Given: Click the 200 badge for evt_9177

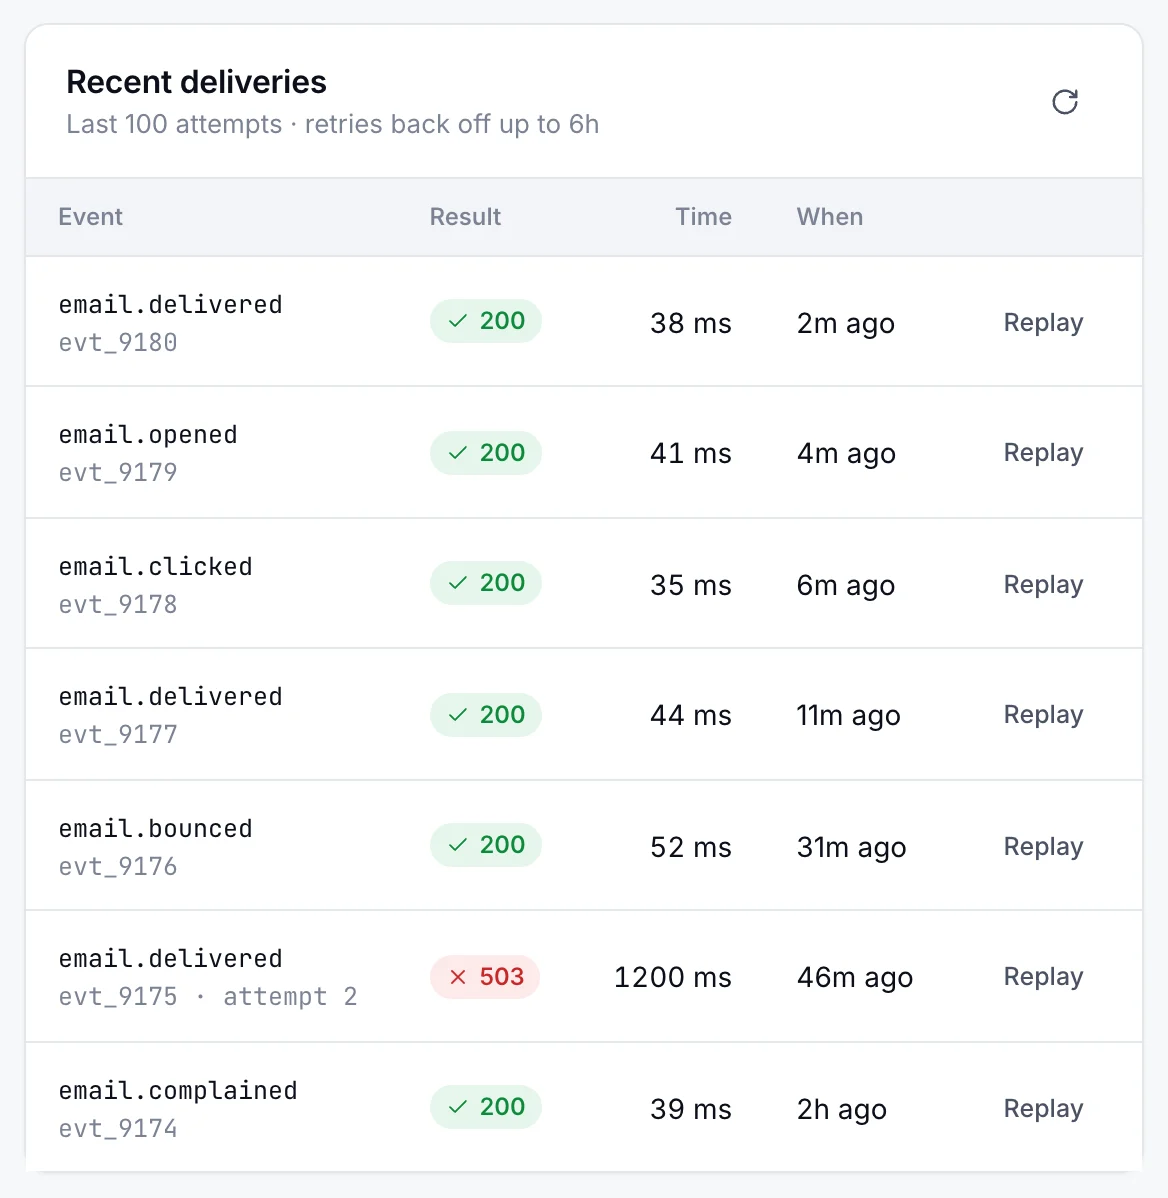Looking at the screenshot, I should tap(486, 715).
